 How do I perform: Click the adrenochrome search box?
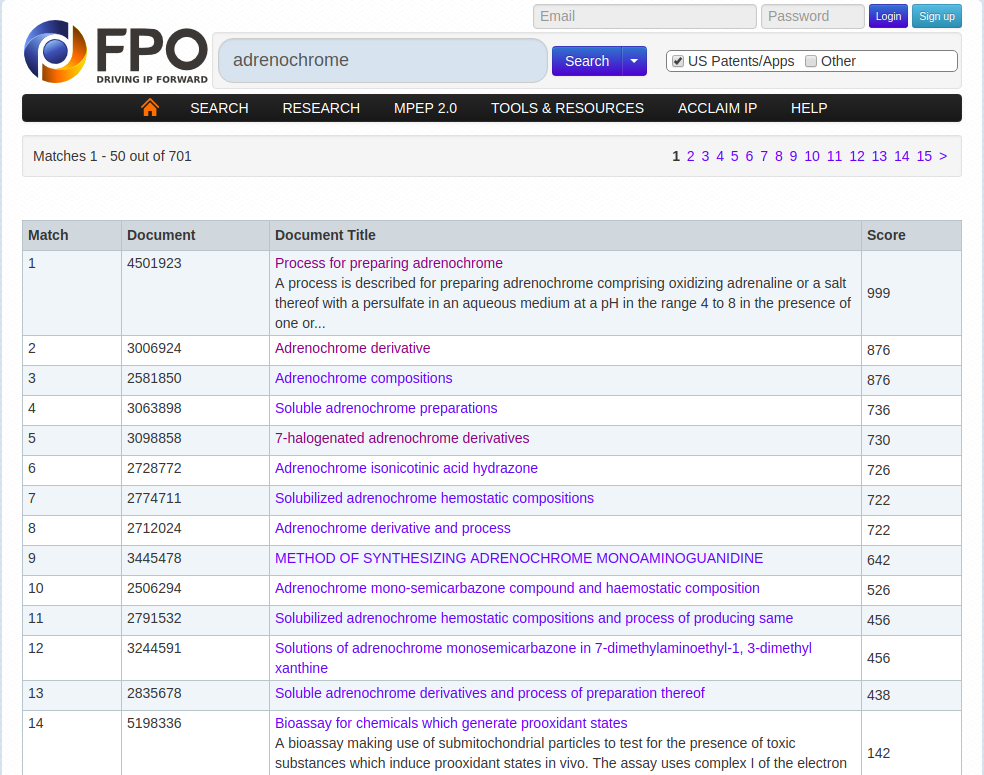tap(383, 60)
